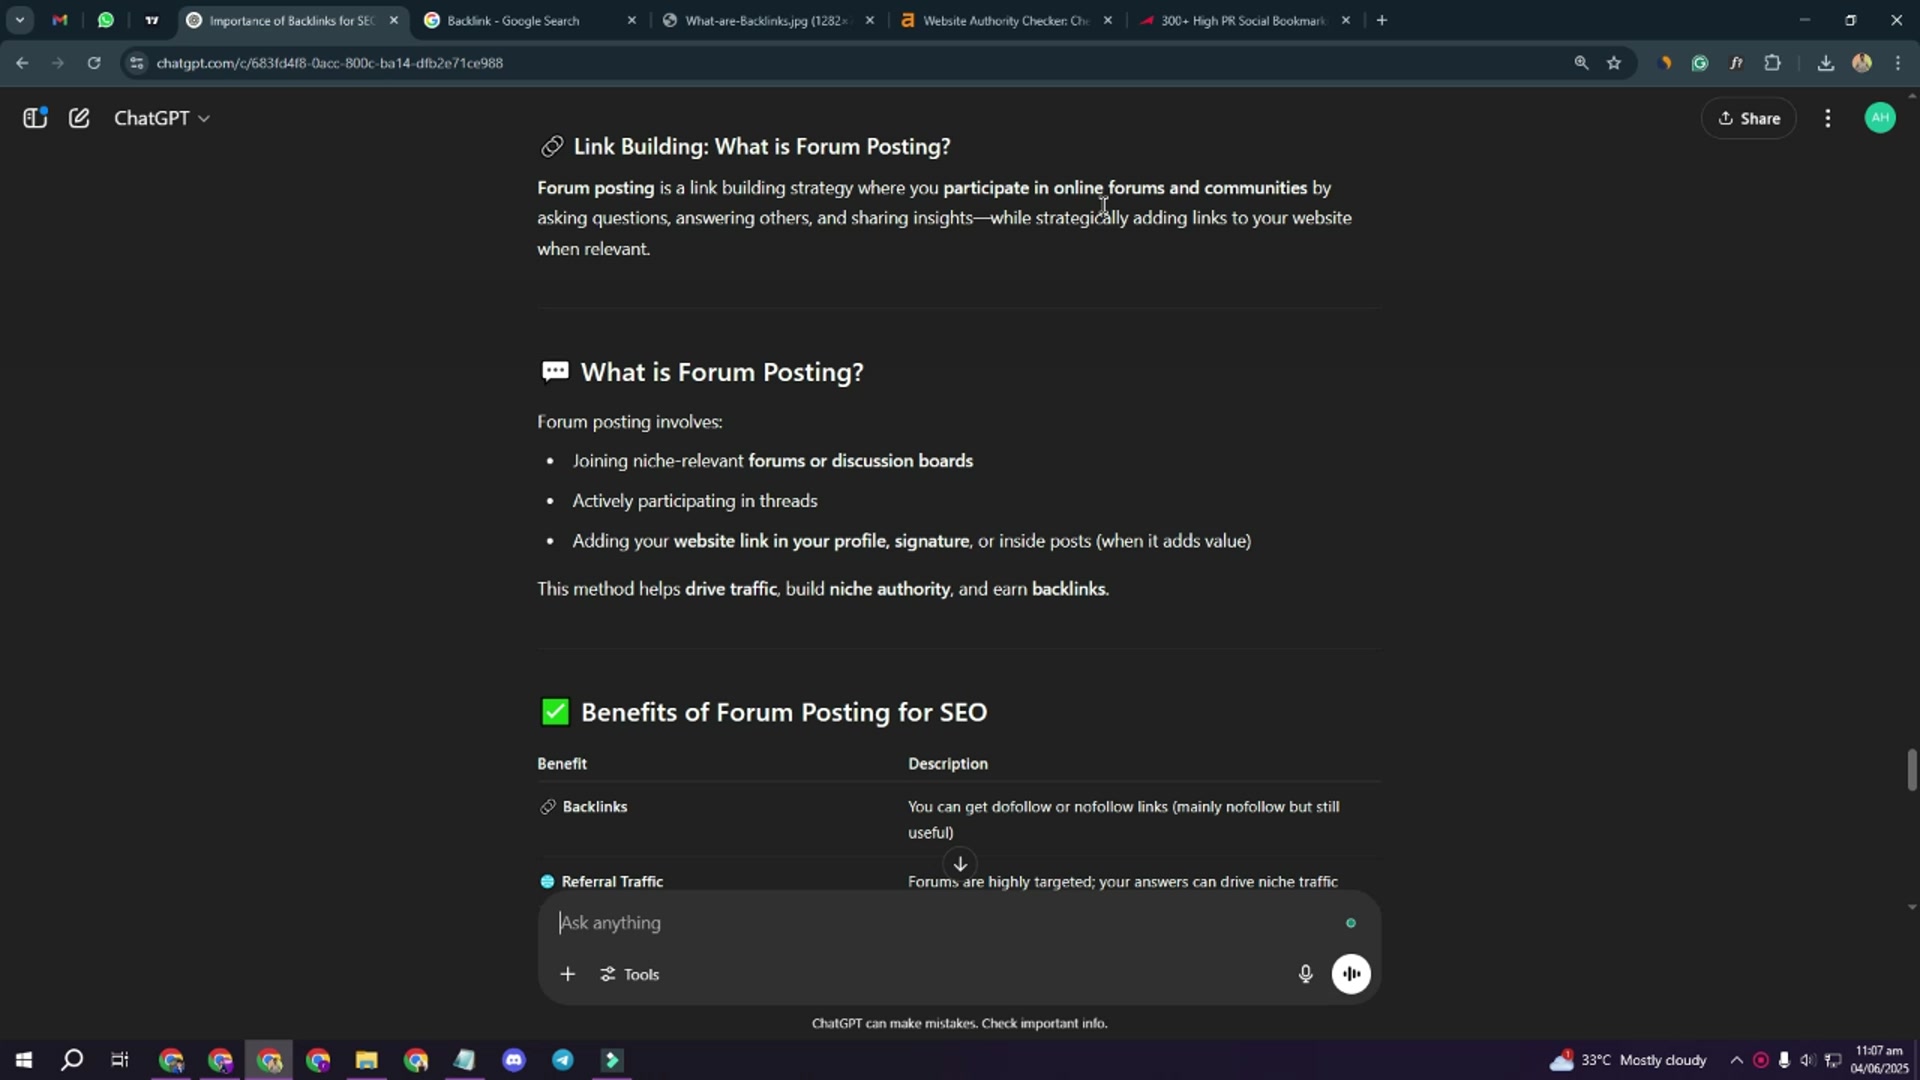Open the ChatGPT sidebar toggle icon

tap(35, 118)
